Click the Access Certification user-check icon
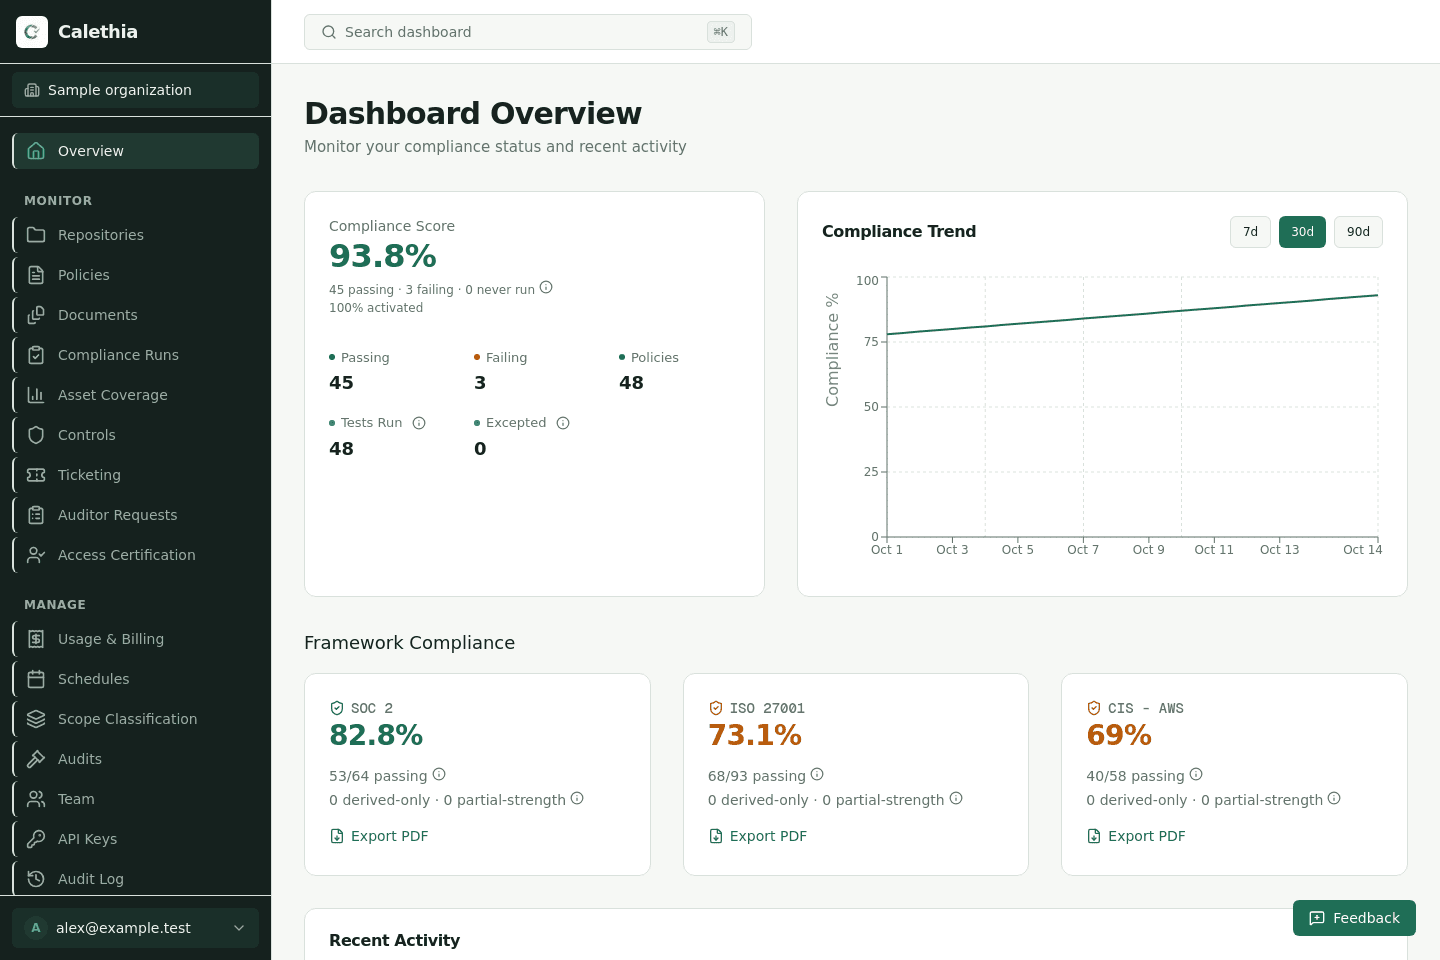This screenshot has height=960, width=1440. point(36,555)
